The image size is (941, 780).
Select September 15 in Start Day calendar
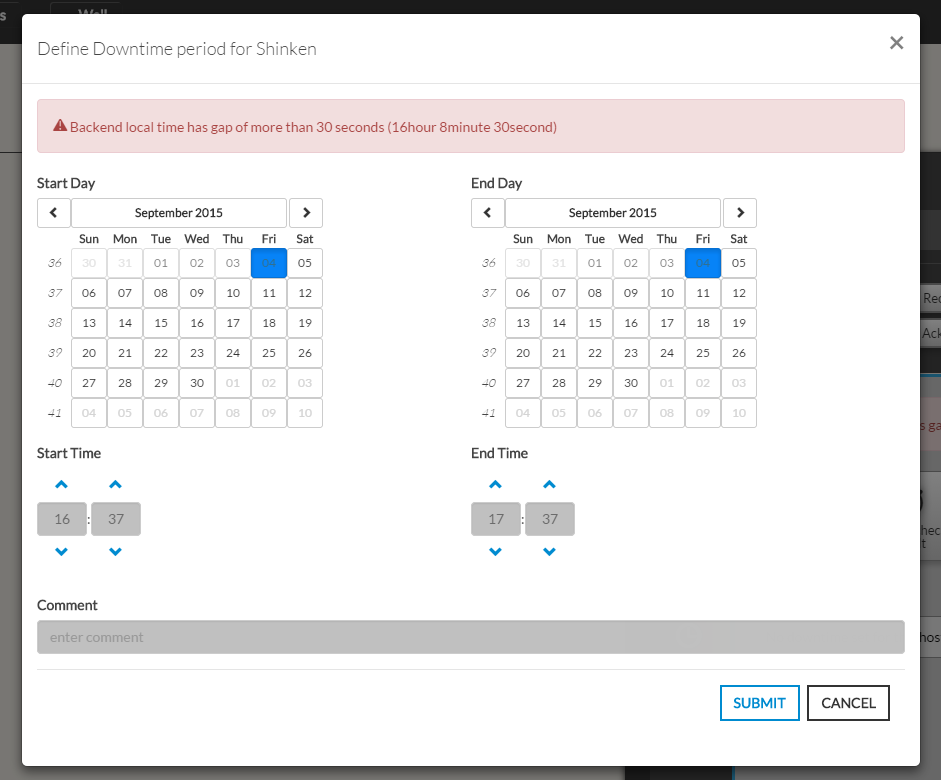pyautogui.click(x=161, y=323)
